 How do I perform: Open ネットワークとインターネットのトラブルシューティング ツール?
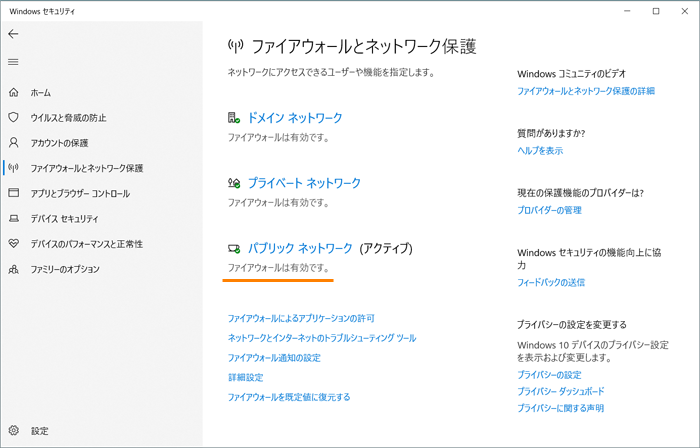[x=322, y=338]
